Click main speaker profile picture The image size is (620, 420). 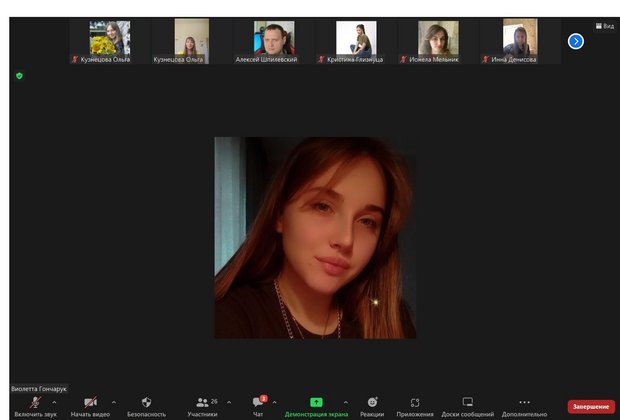tap(315, 238)
